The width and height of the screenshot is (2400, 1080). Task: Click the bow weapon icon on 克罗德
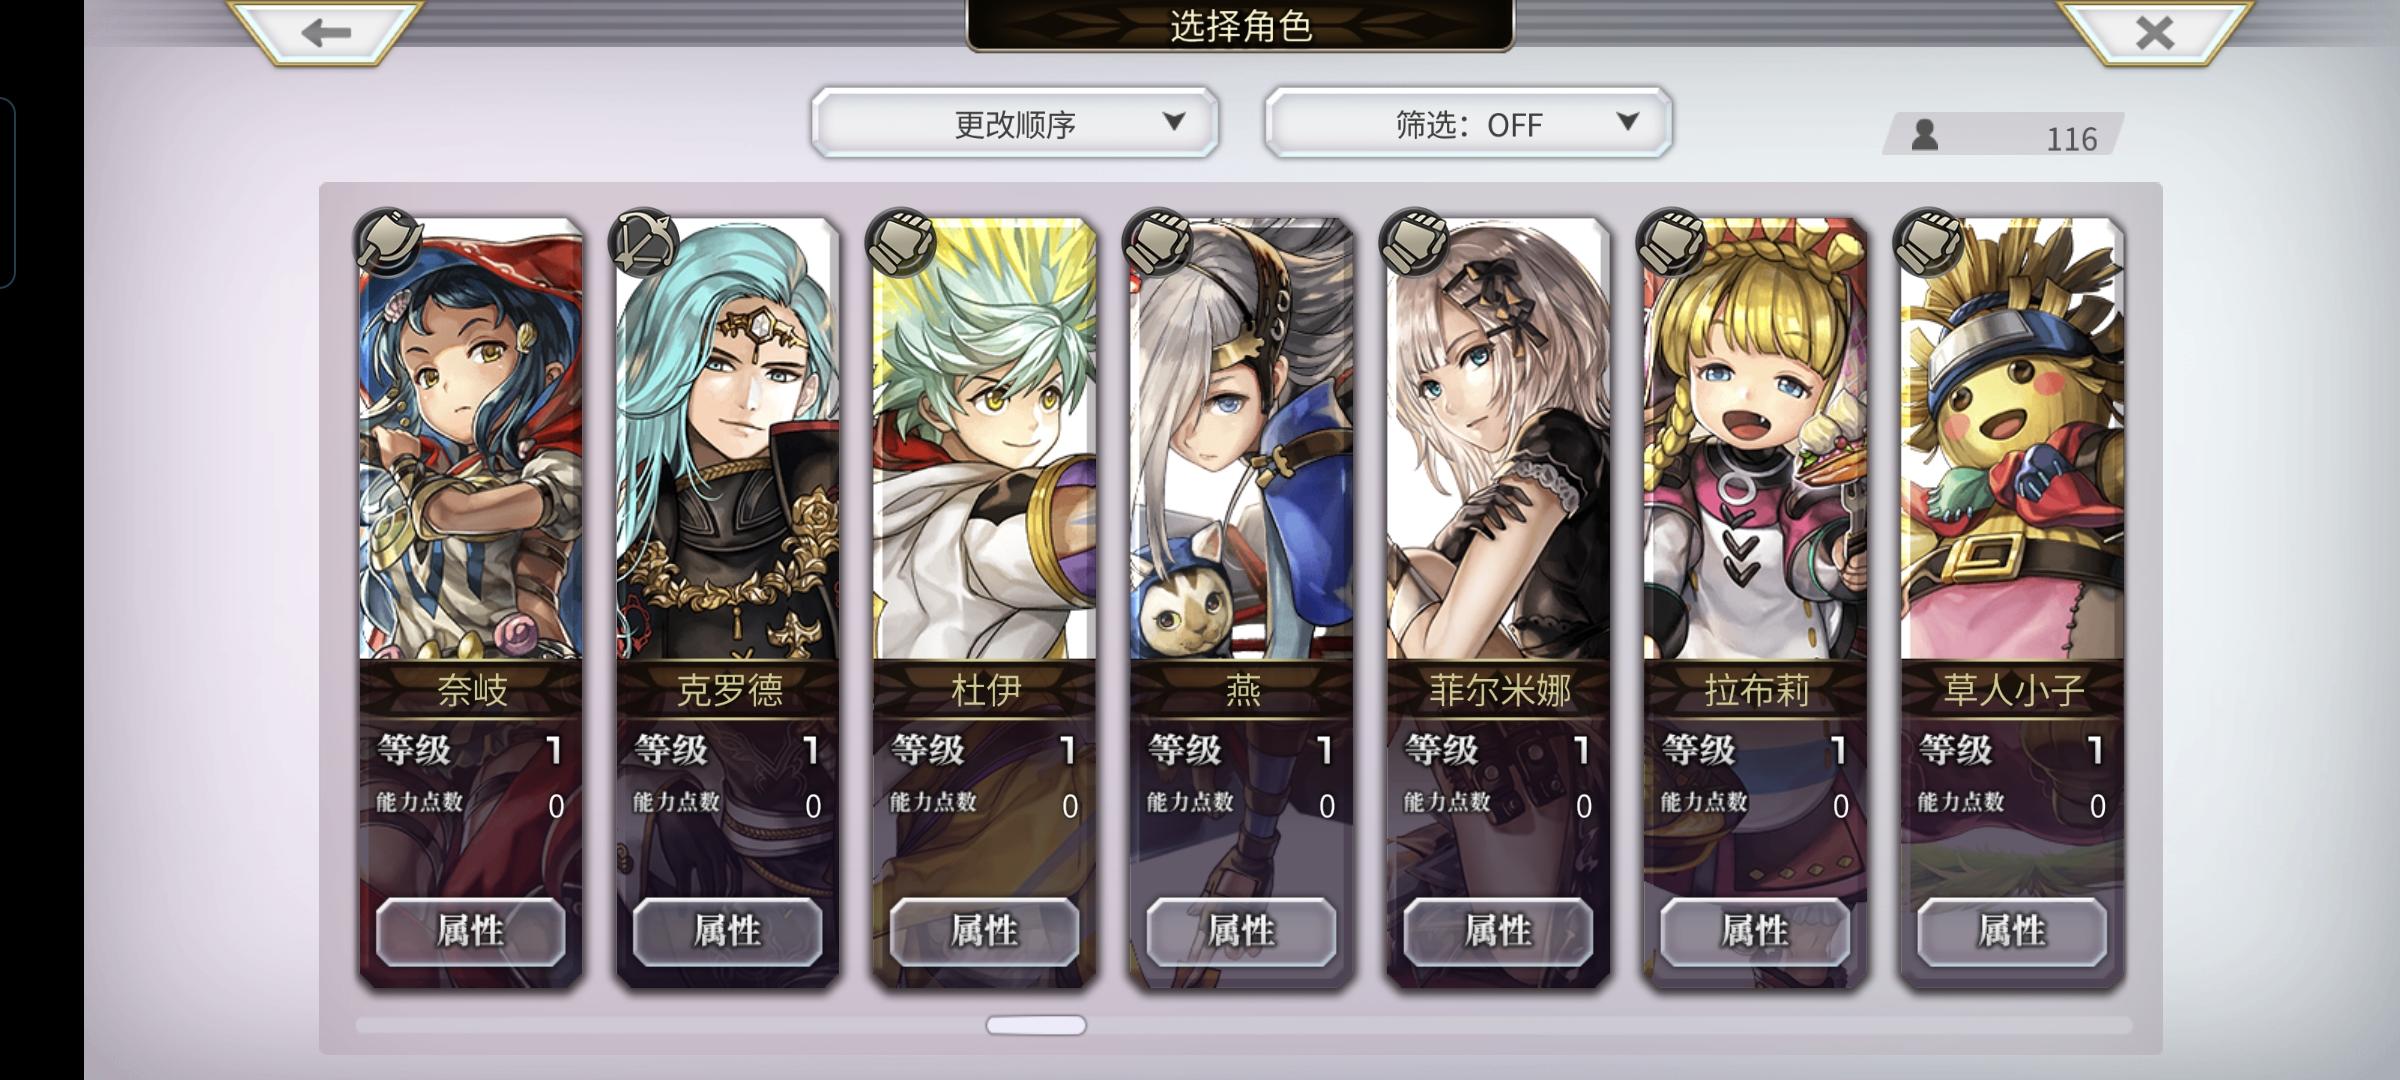click(645, 243)
